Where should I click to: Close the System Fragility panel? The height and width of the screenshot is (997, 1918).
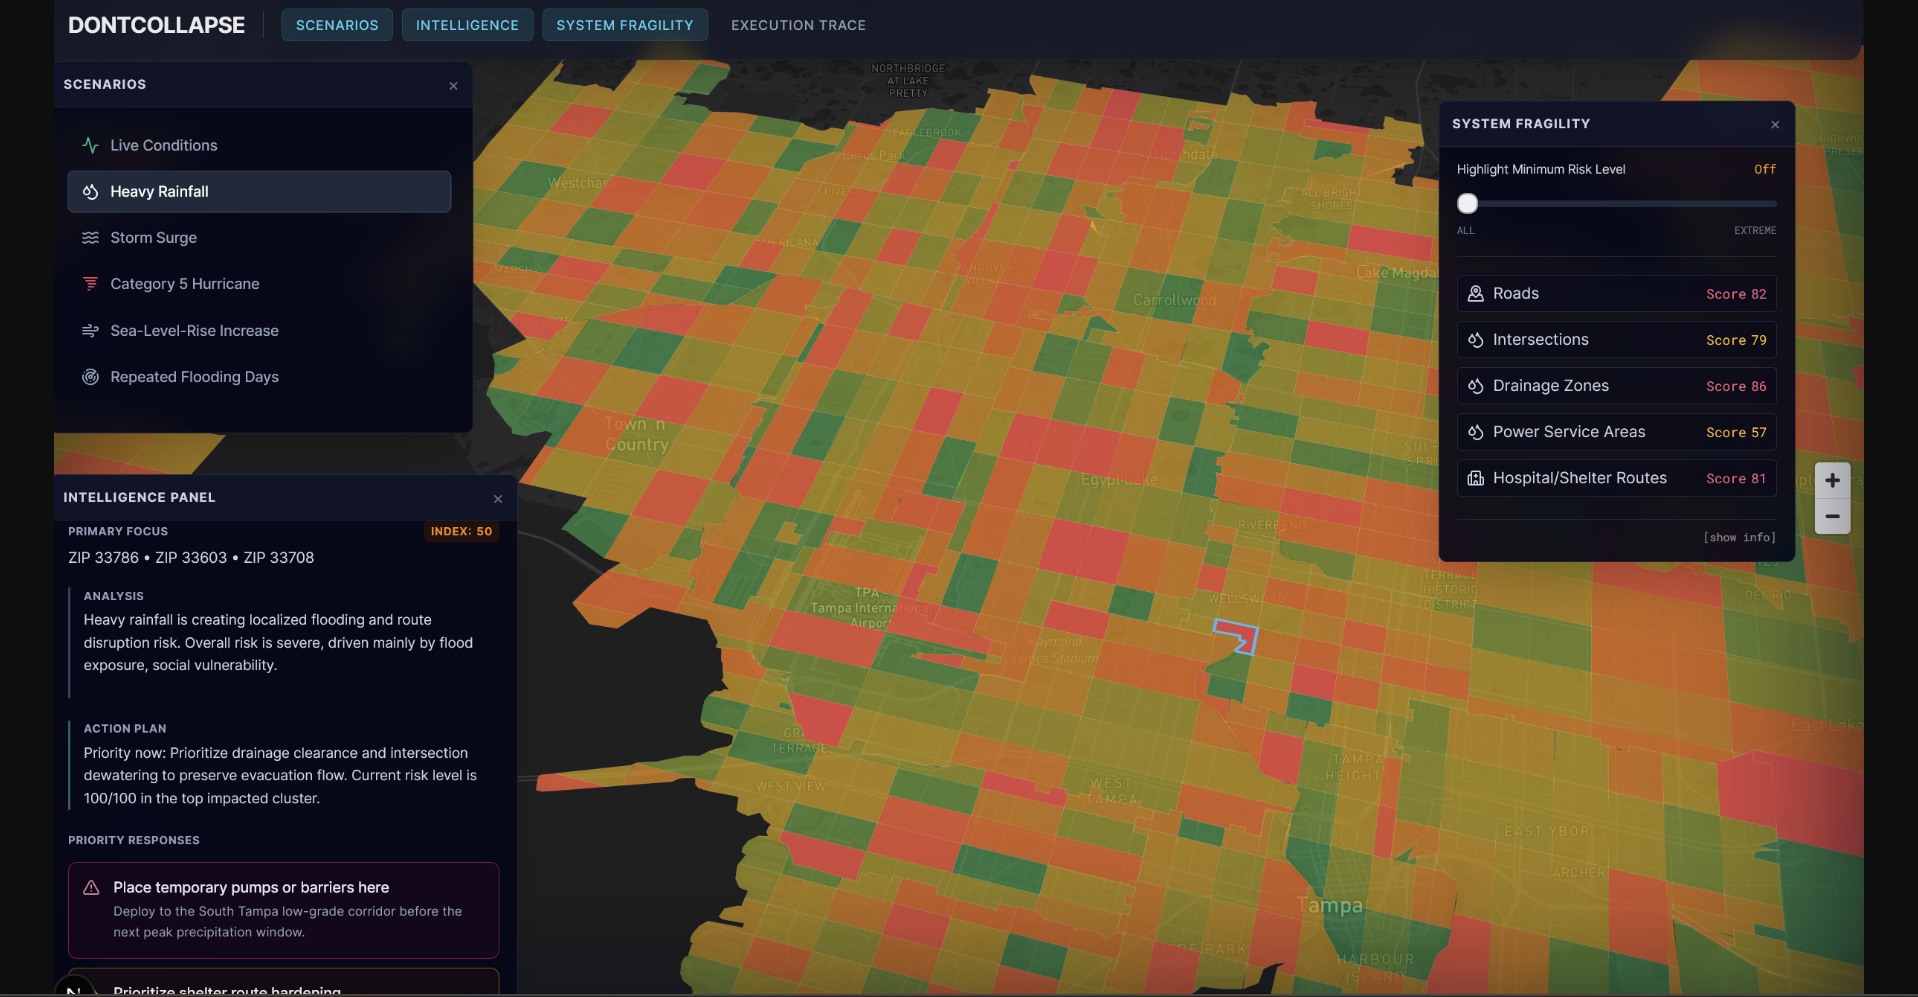(1775, 125)
